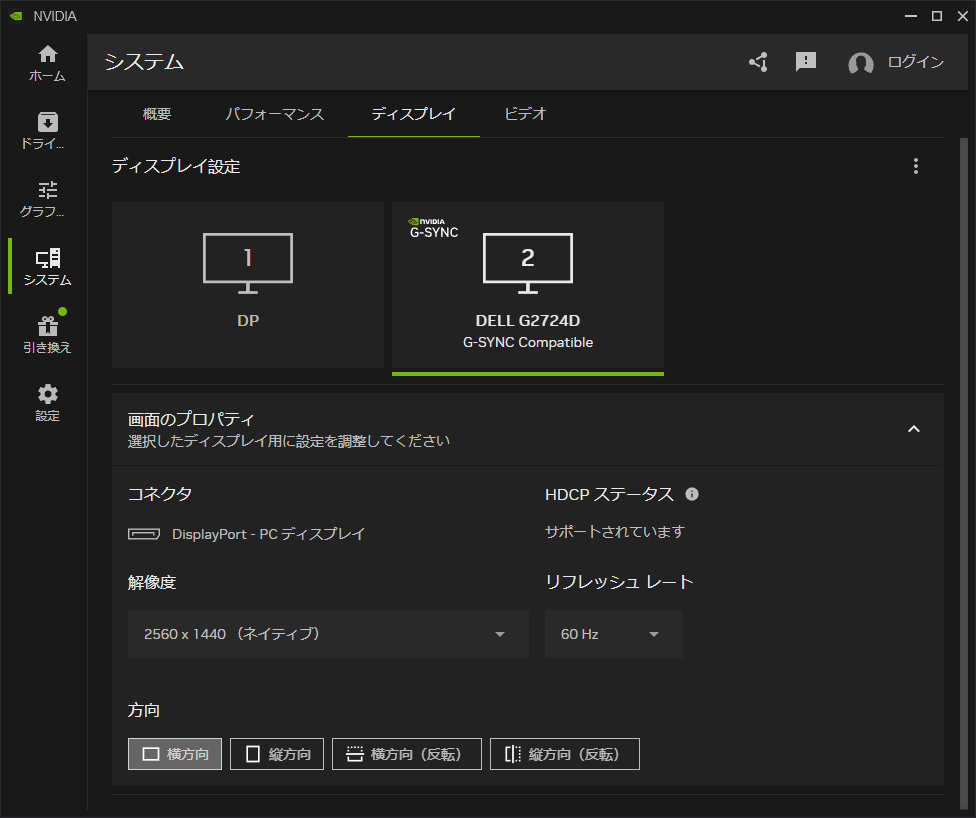976x818 pixels.
Task: Click the NVIDIA logo in the title bar
Action: pos(16,16)
